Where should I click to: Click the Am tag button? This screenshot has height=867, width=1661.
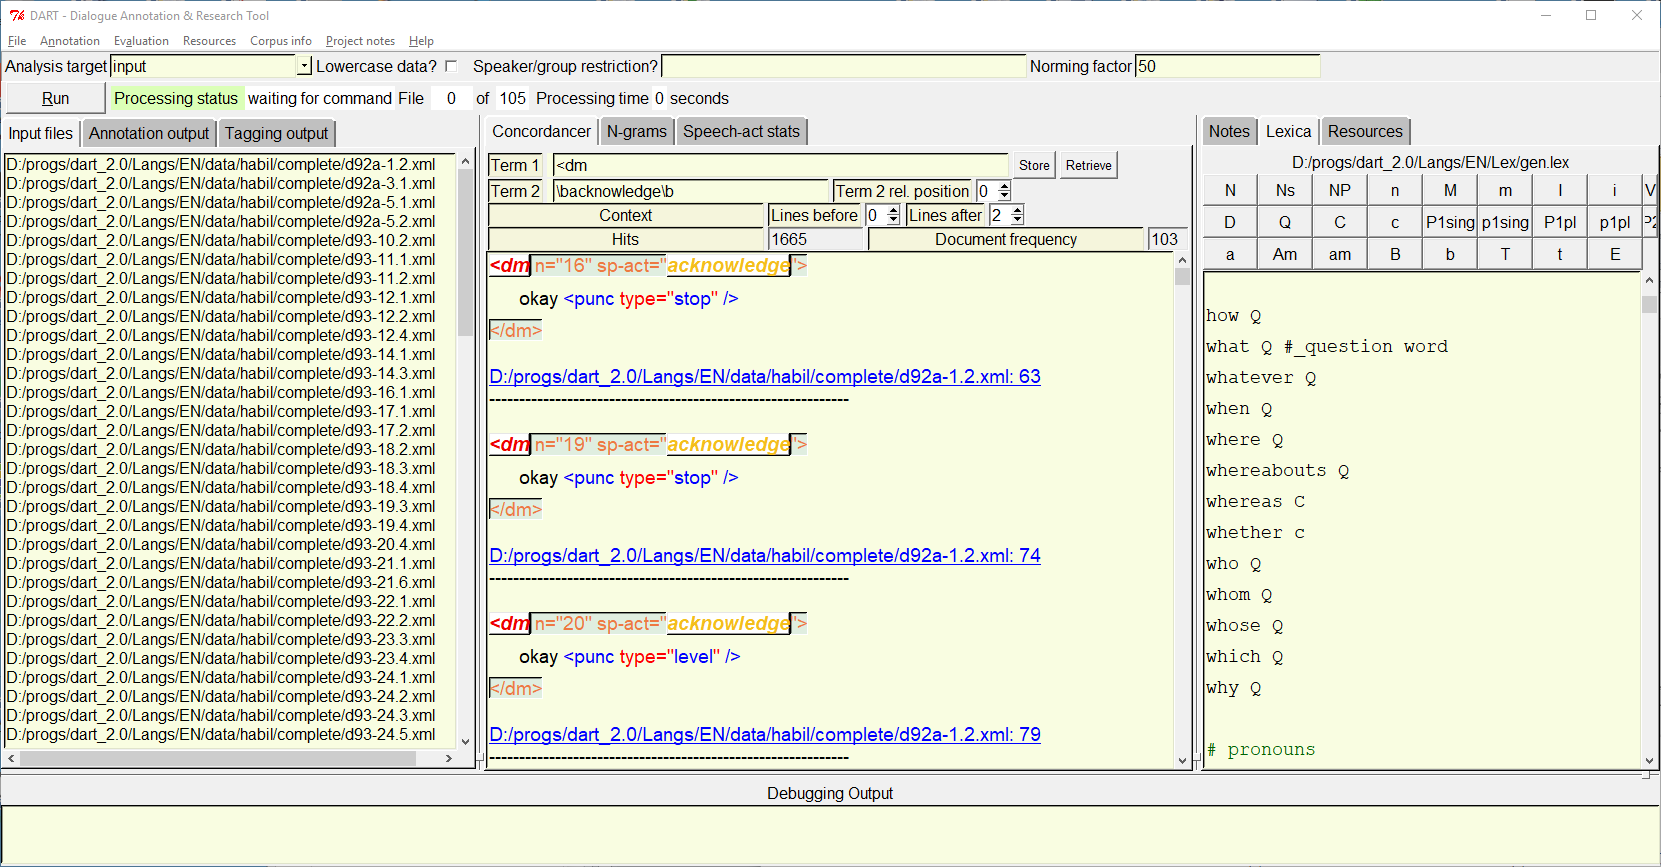1284,254
